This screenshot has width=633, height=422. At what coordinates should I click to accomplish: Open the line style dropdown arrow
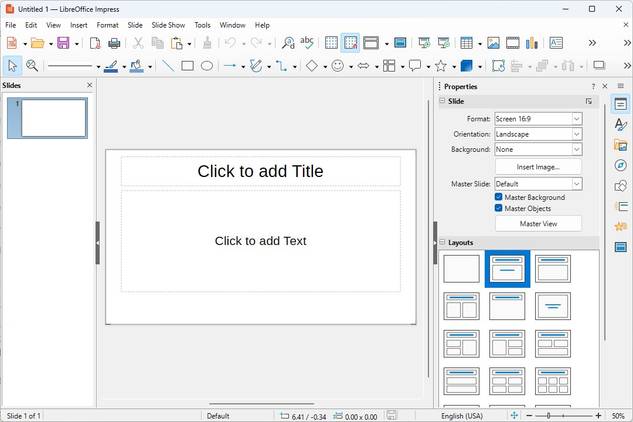(98, 67)
